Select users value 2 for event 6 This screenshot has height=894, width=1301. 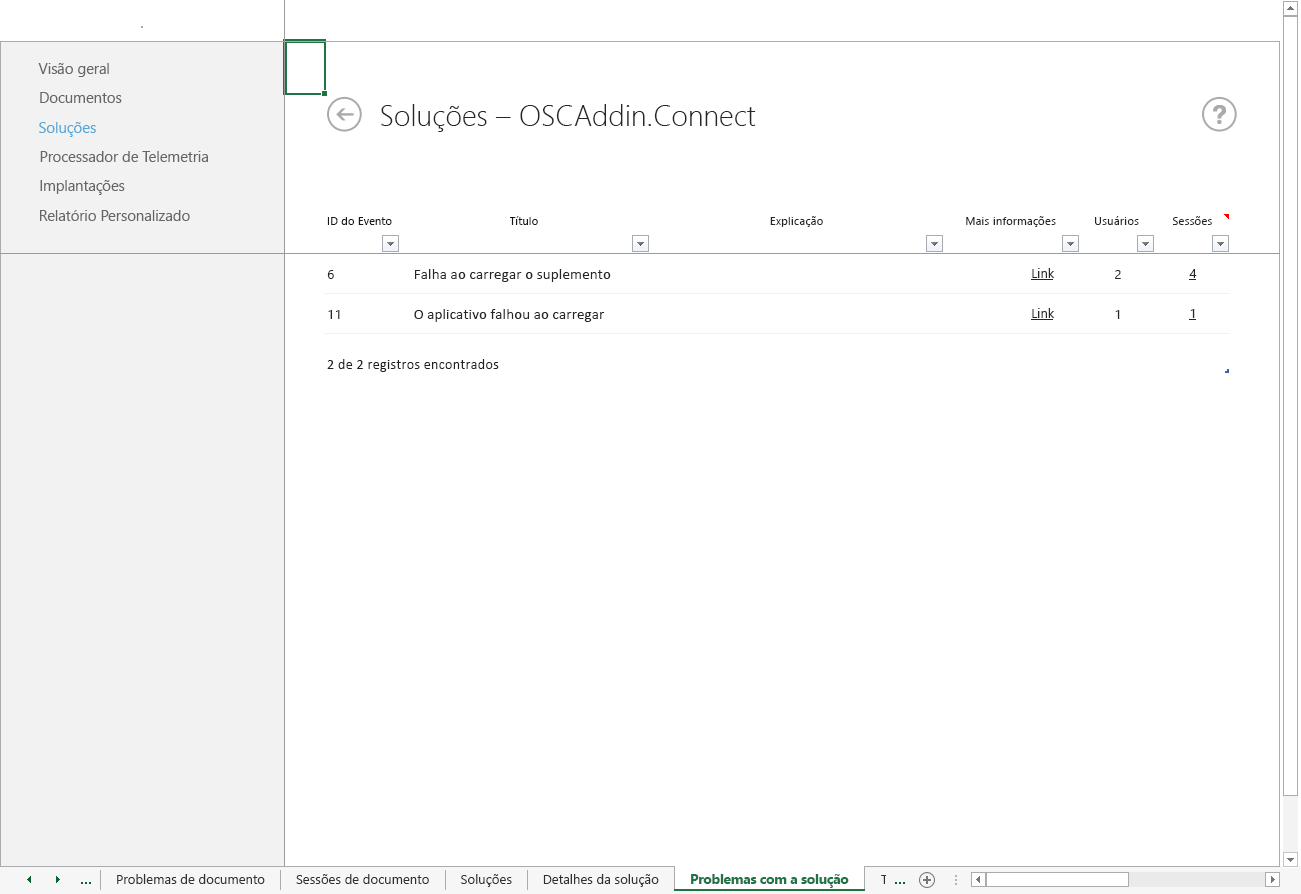pos(1118,274)
